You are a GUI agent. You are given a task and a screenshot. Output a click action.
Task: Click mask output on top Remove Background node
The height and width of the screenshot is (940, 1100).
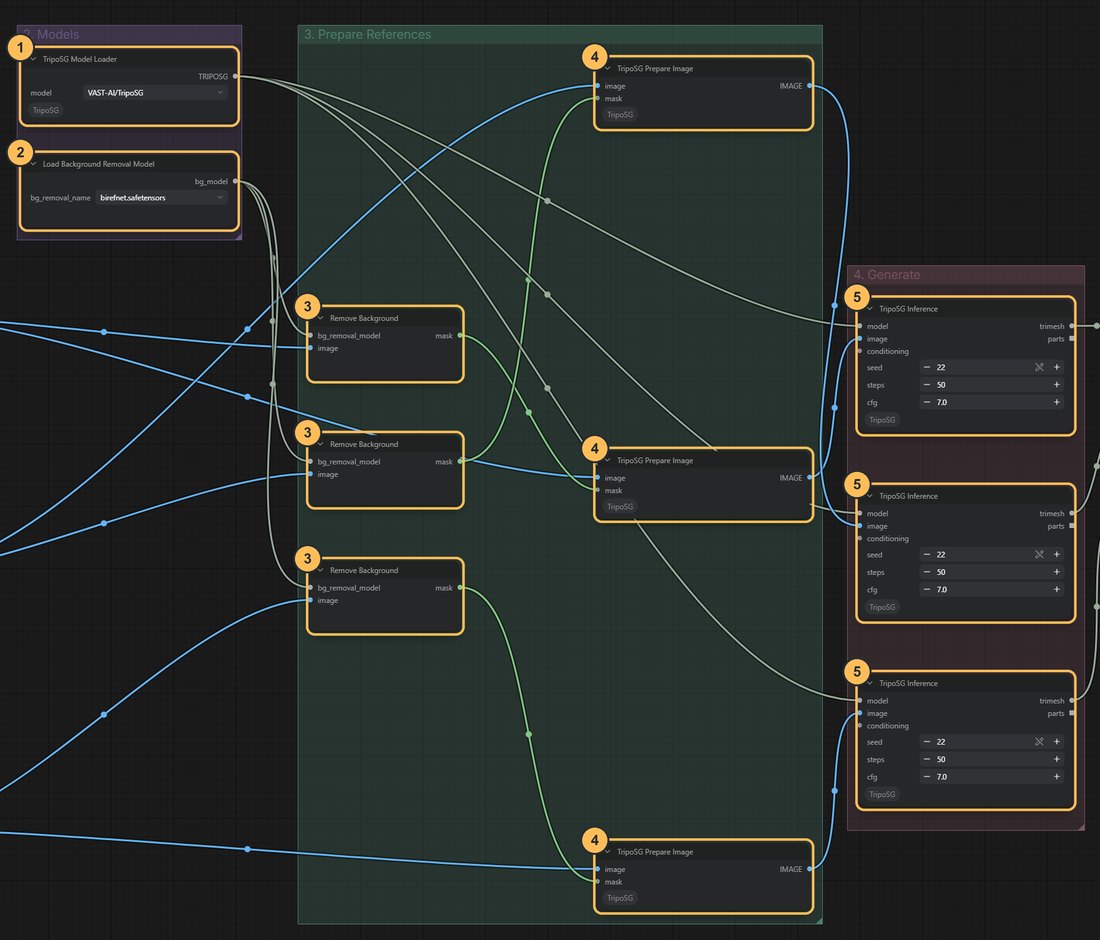coord(460,336)
